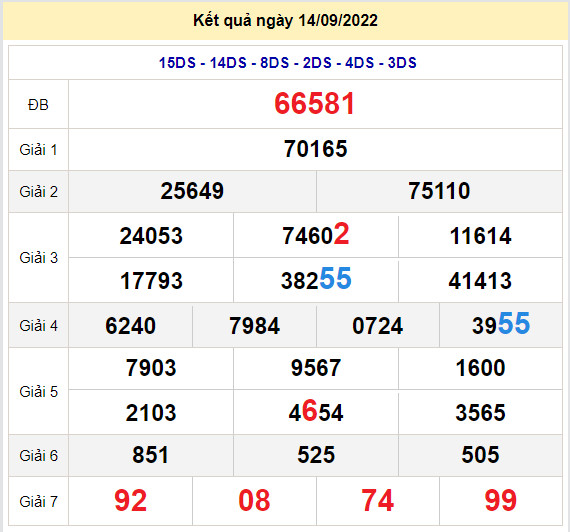Select the Giải 4 number 3955
Screen dimensions: 570x532
[501, 324]
